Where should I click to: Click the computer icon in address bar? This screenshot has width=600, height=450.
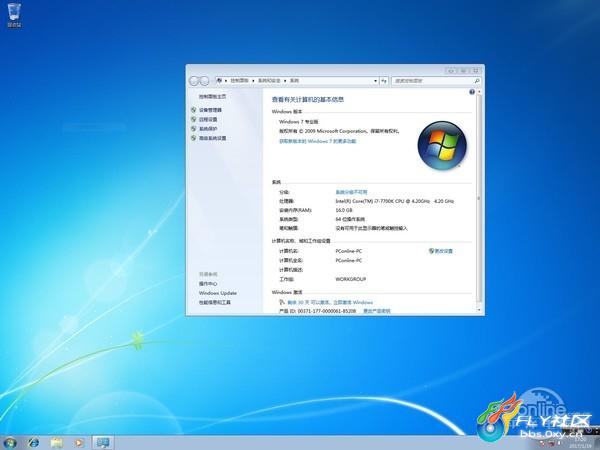(219, 80)
